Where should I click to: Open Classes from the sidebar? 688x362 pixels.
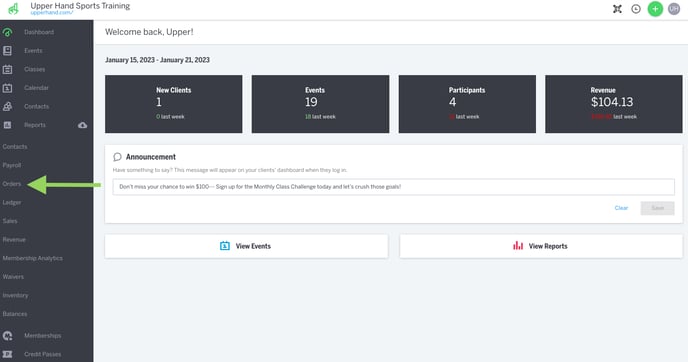(x=35, y=69)
